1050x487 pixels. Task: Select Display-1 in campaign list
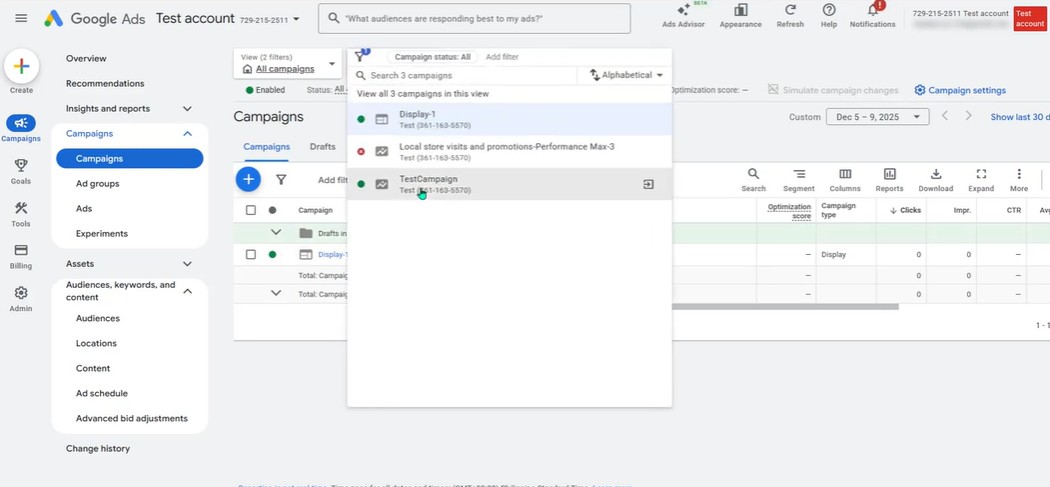point(510,119)
